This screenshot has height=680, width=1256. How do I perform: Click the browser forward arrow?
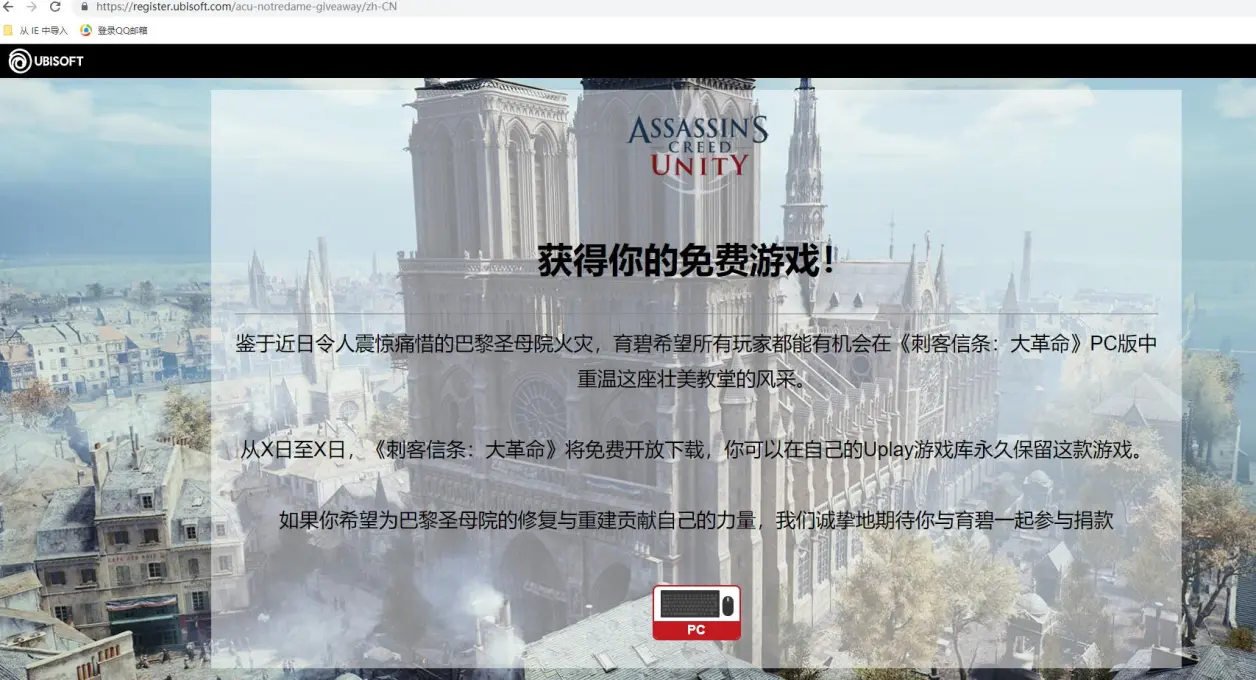click(31, 6)
